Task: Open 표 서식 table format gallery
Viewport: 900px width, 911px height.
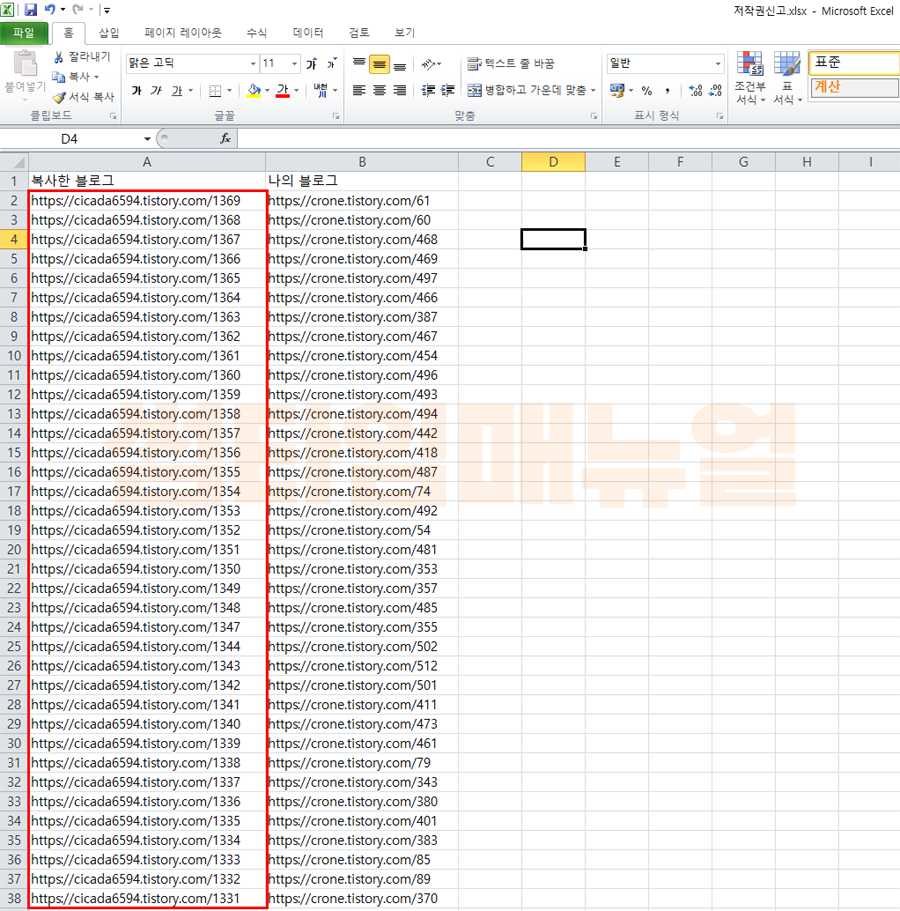Action: pos(787,78)
